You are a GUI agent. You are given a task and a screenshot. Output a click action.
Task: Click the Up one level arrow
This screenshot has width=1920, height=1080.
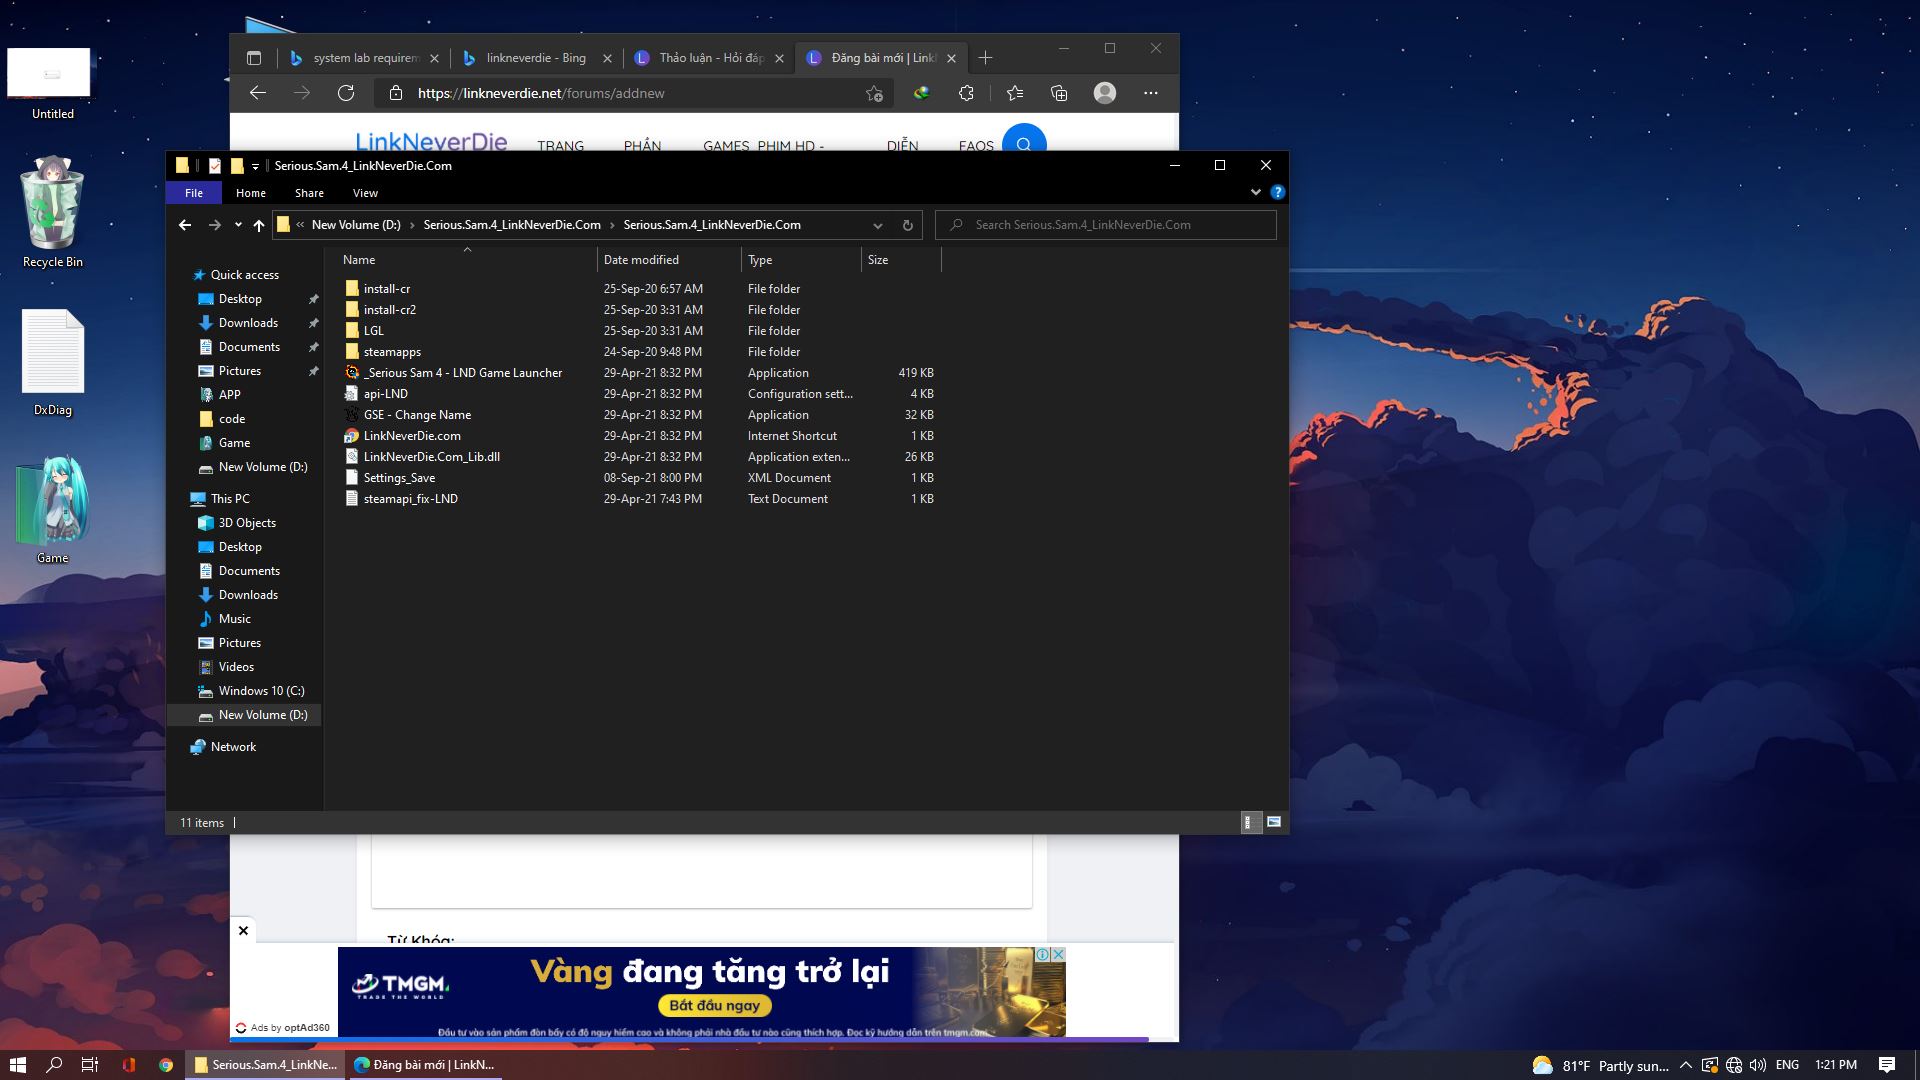tap(259, 225)
